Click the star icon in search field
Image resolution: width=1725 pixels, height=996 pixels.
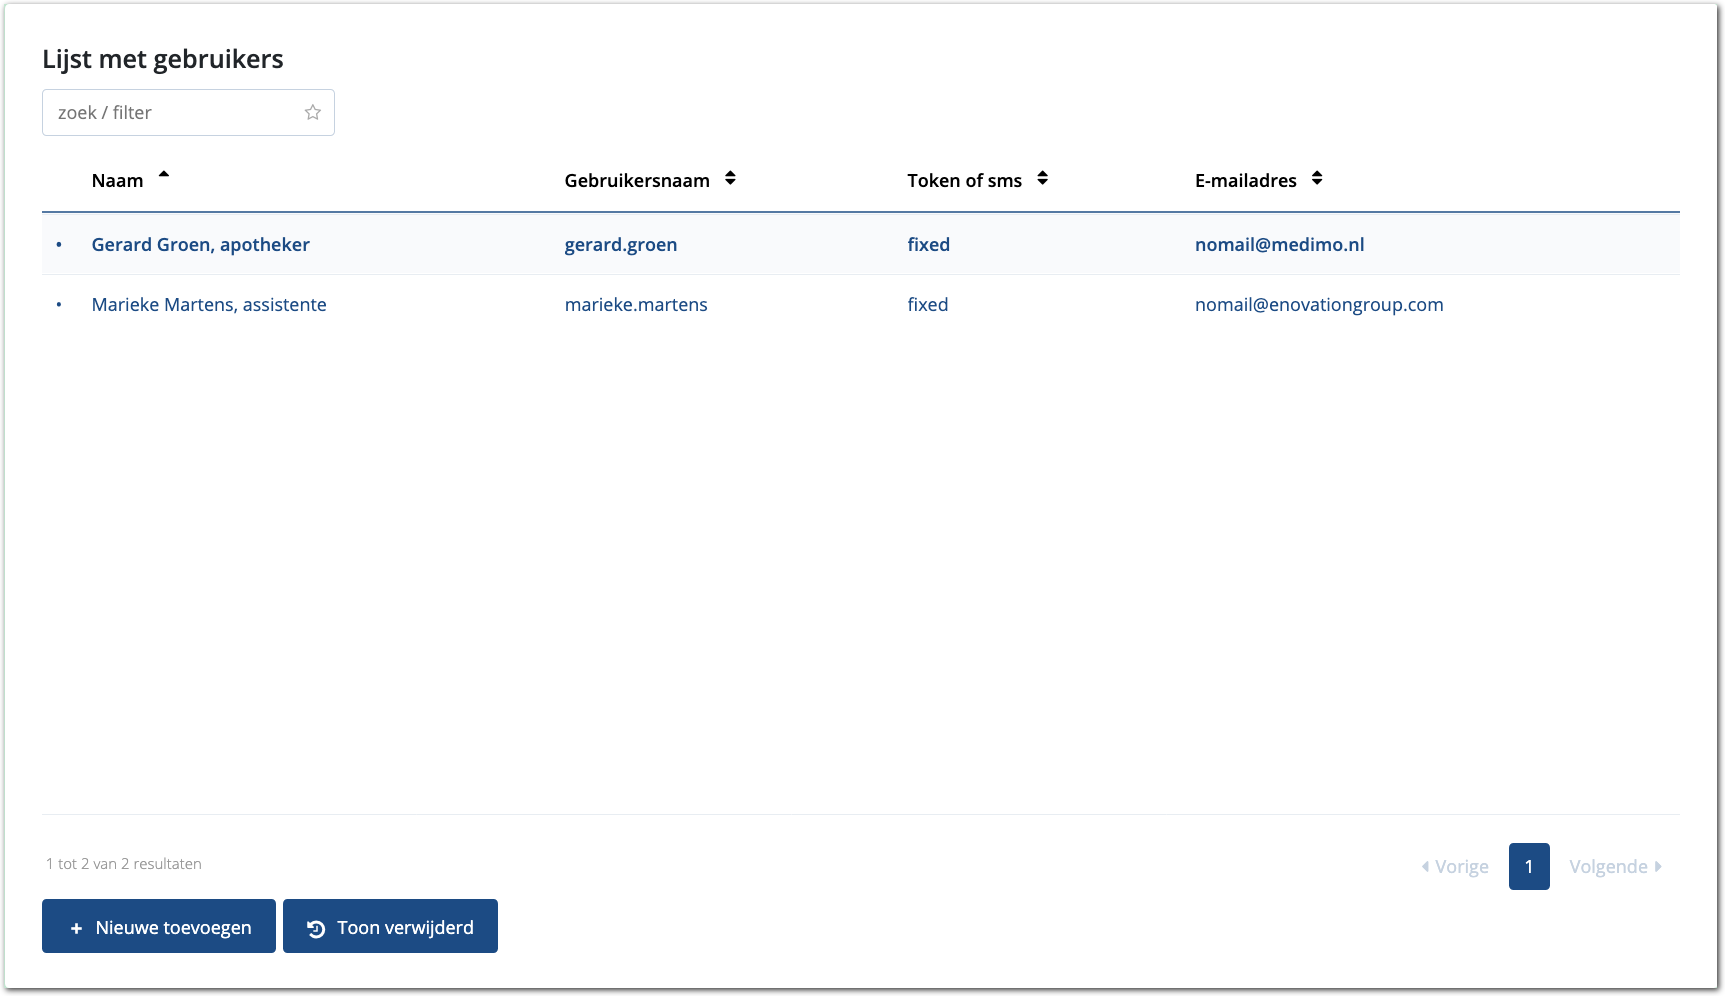313,112
